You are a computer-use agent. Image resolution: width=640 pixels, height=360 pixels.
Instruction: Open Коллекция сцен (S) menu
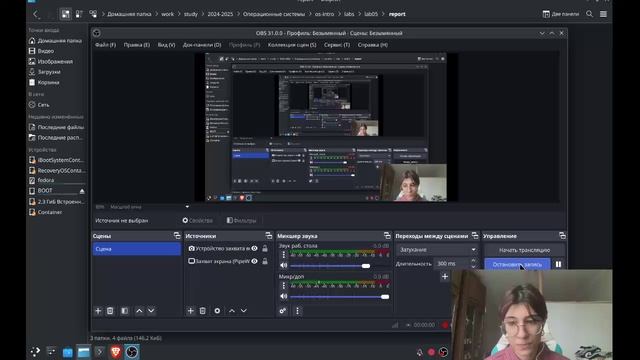(292, 45)
